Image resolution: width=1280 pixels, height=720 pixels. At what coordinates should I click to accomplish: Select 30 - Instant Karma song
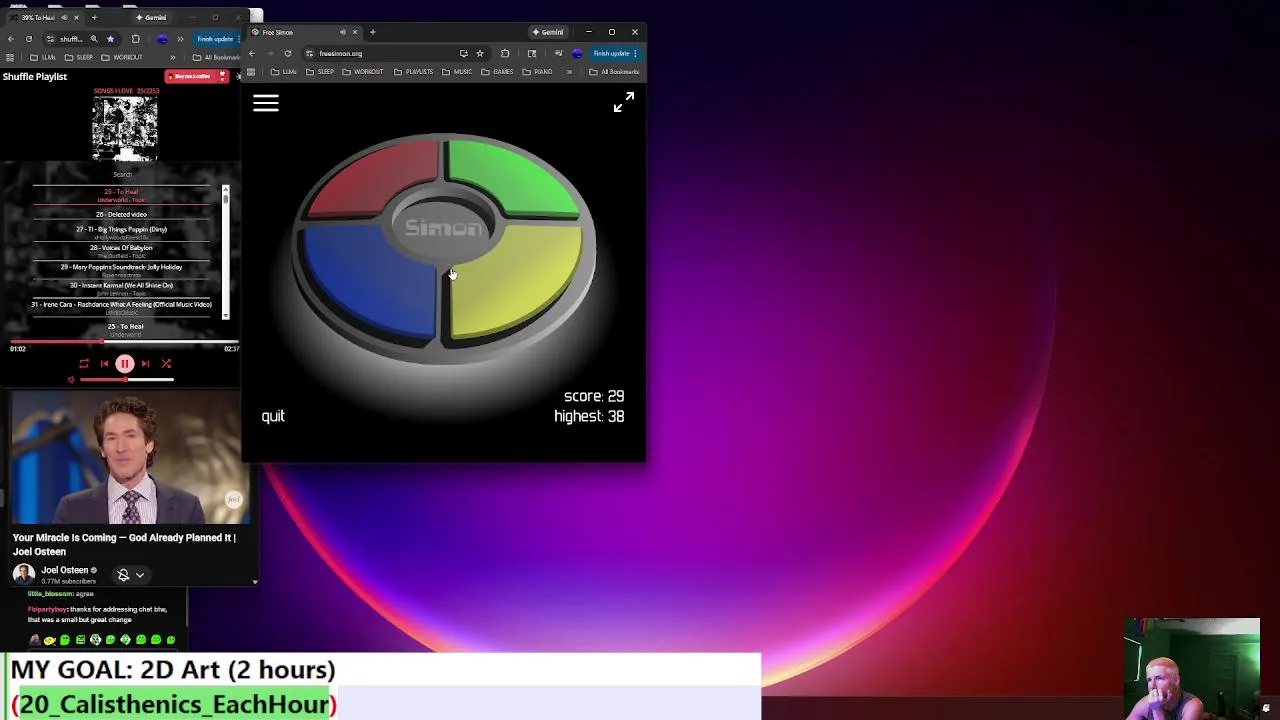coord(121,287)
